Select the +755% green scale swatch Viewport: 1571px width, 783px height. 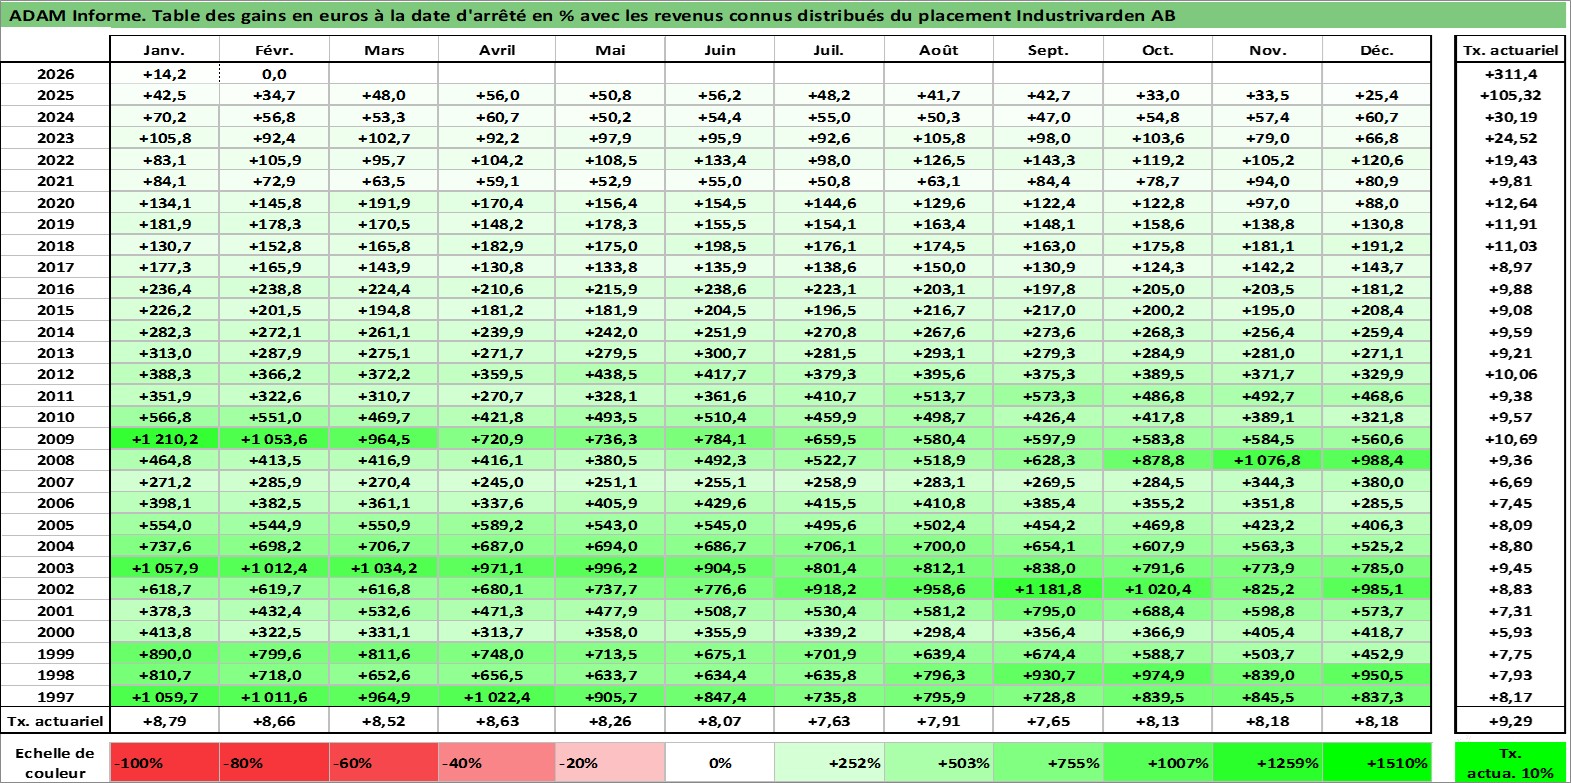[1048, 762]
